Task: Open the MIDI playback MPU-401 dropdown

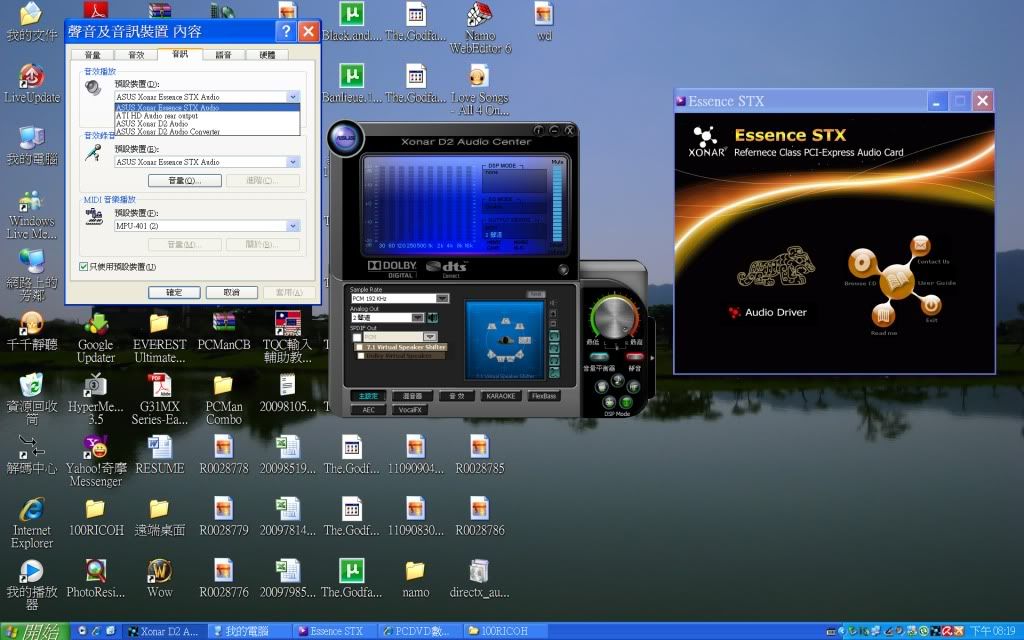Action: [x=293, y=226]
